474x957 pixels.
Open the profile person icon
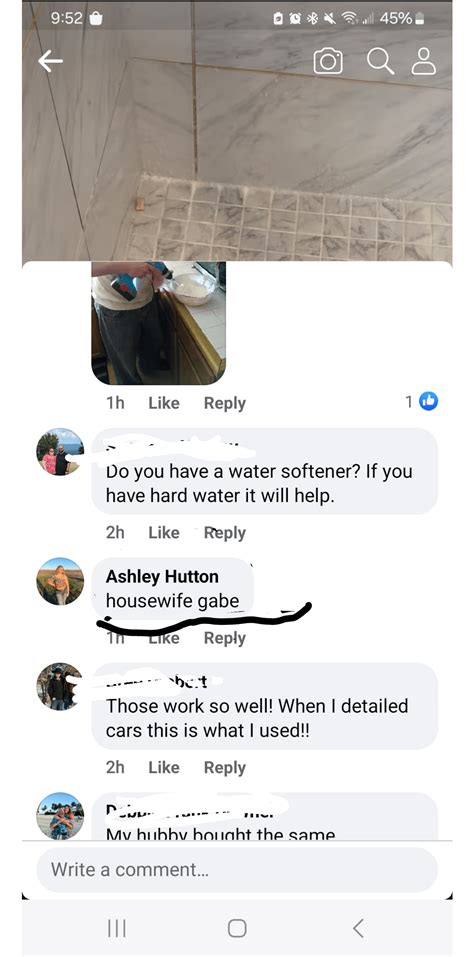pos(424,61)
